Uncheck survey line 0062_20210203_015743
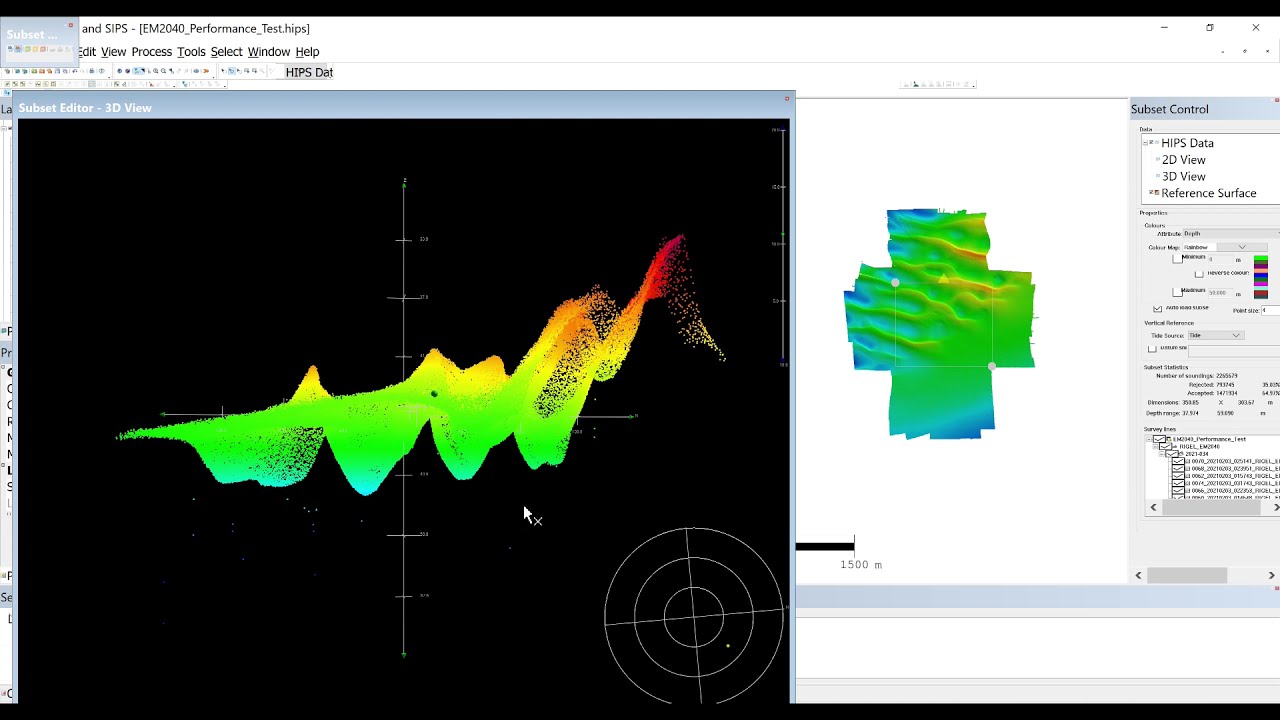The width and height of the screenshot is (1280, 720). coord(1178,476)
